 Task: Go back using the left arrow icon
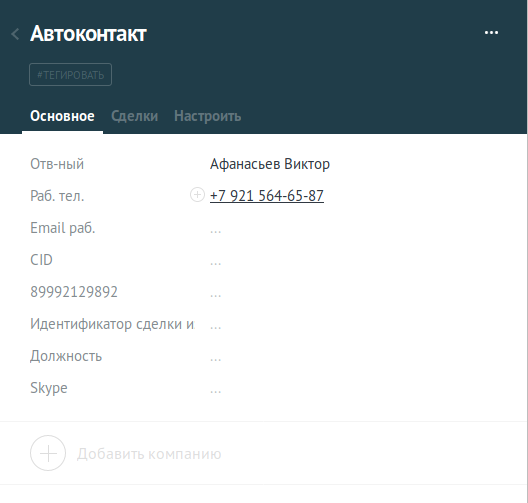(x=15, y=34)
